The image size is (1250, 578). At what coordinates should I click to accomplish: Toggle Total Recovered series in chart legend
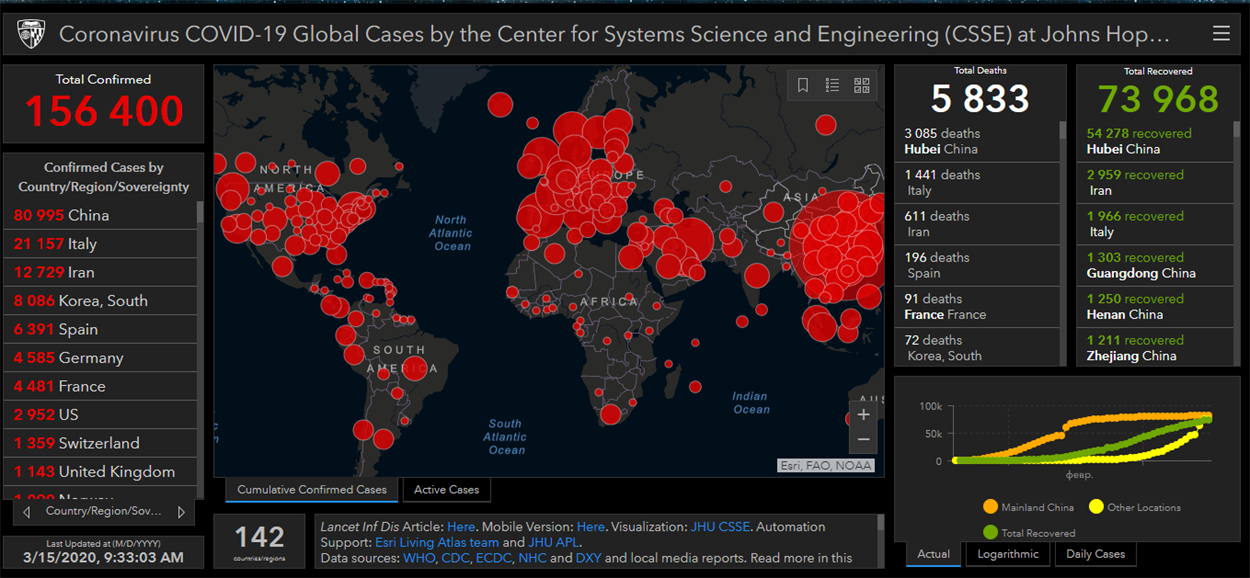(x=1029, y=533)
